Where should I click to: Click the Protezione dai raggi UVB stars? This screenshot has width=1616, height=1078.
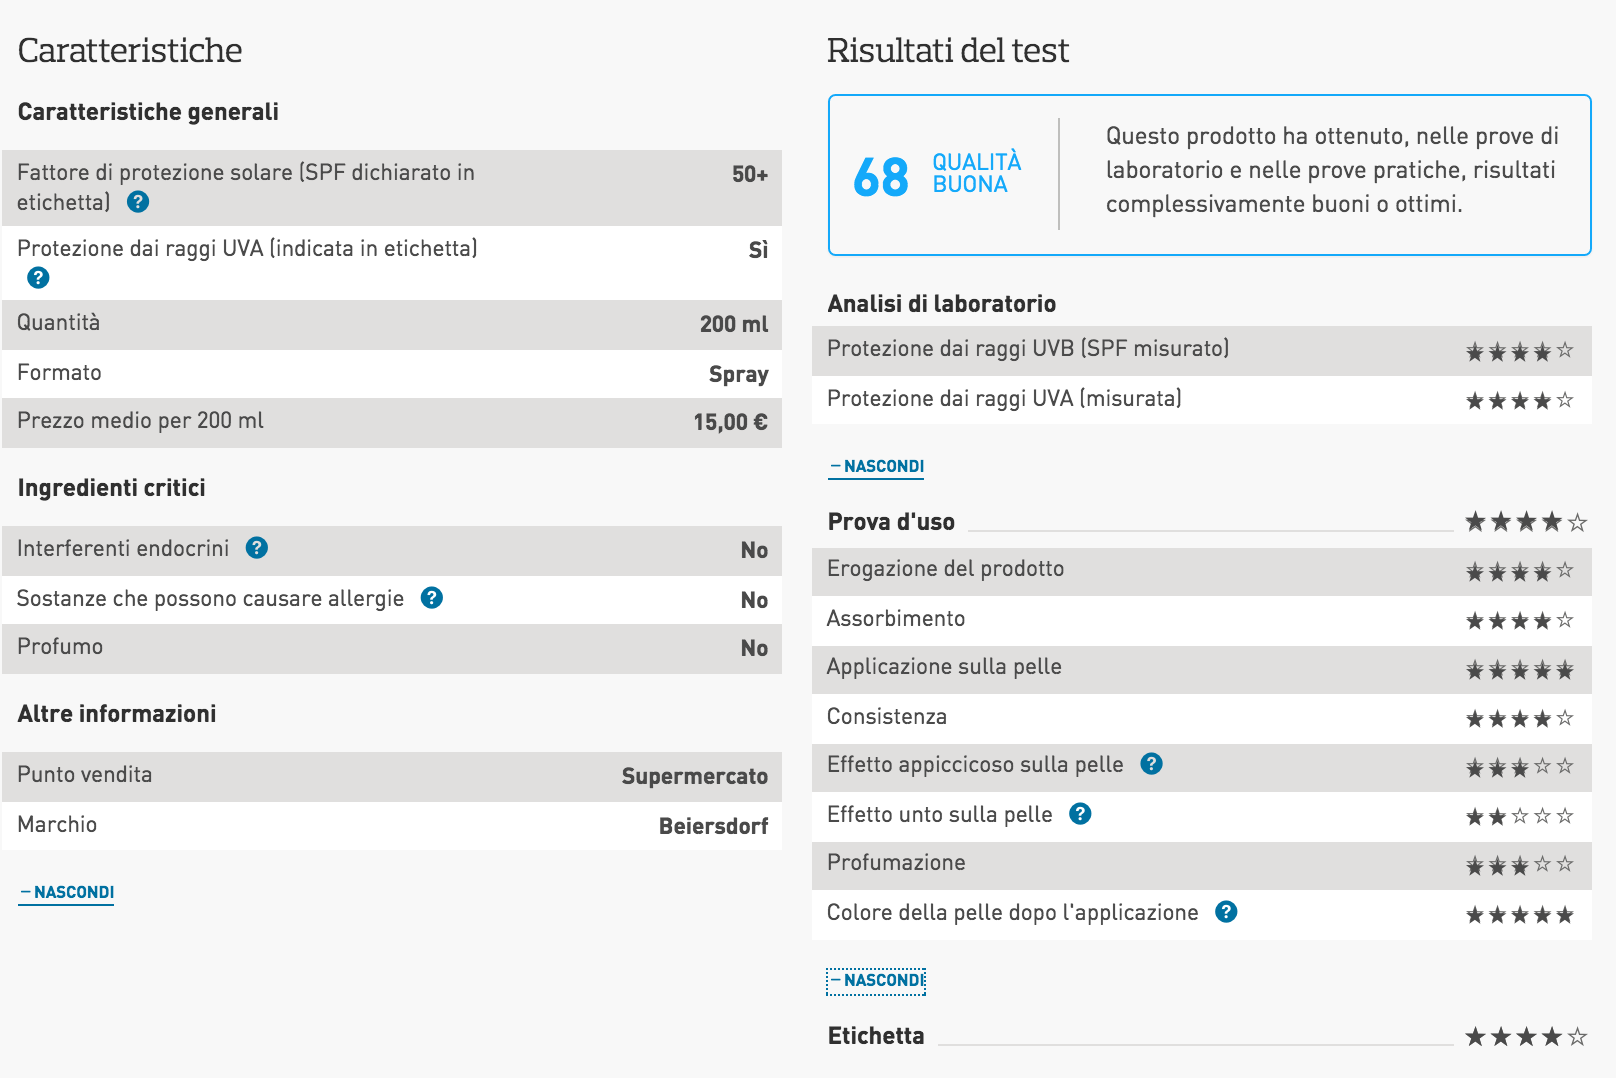click(1520, 351)
